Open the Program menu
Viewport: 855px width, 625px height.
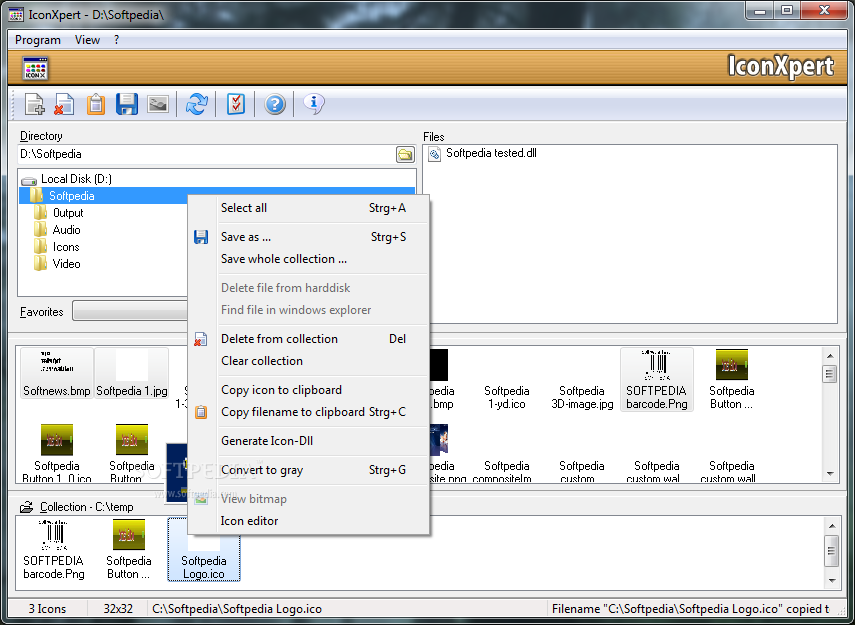pyautogui.click(x=38, y=40)
